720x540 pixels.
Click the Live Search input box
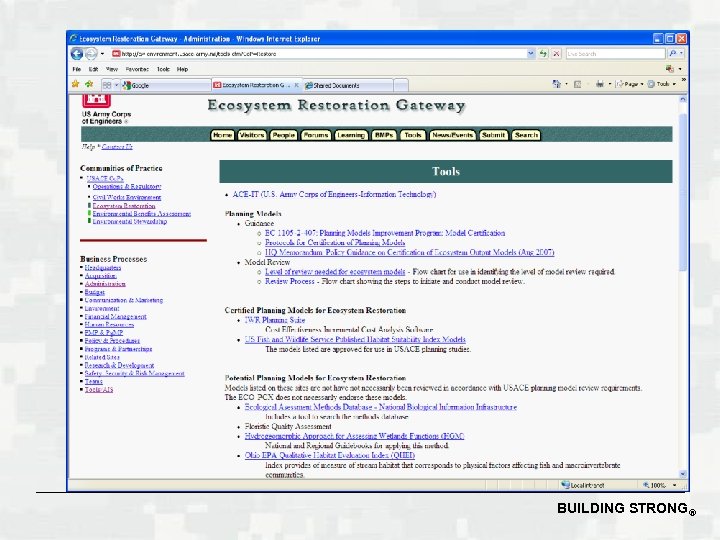point(615,54)
